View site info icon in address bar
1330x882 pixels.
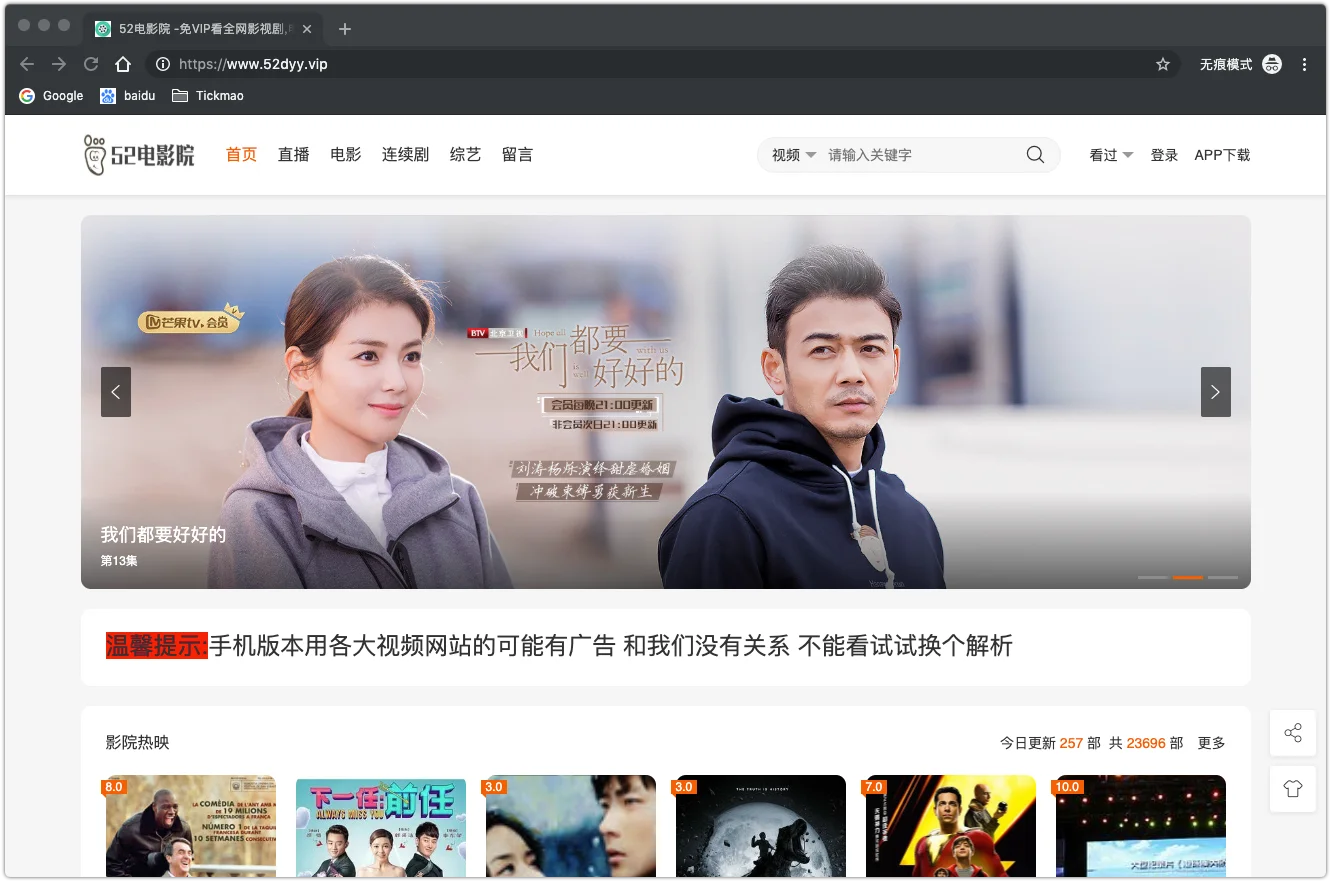click(x=163, y=64)
